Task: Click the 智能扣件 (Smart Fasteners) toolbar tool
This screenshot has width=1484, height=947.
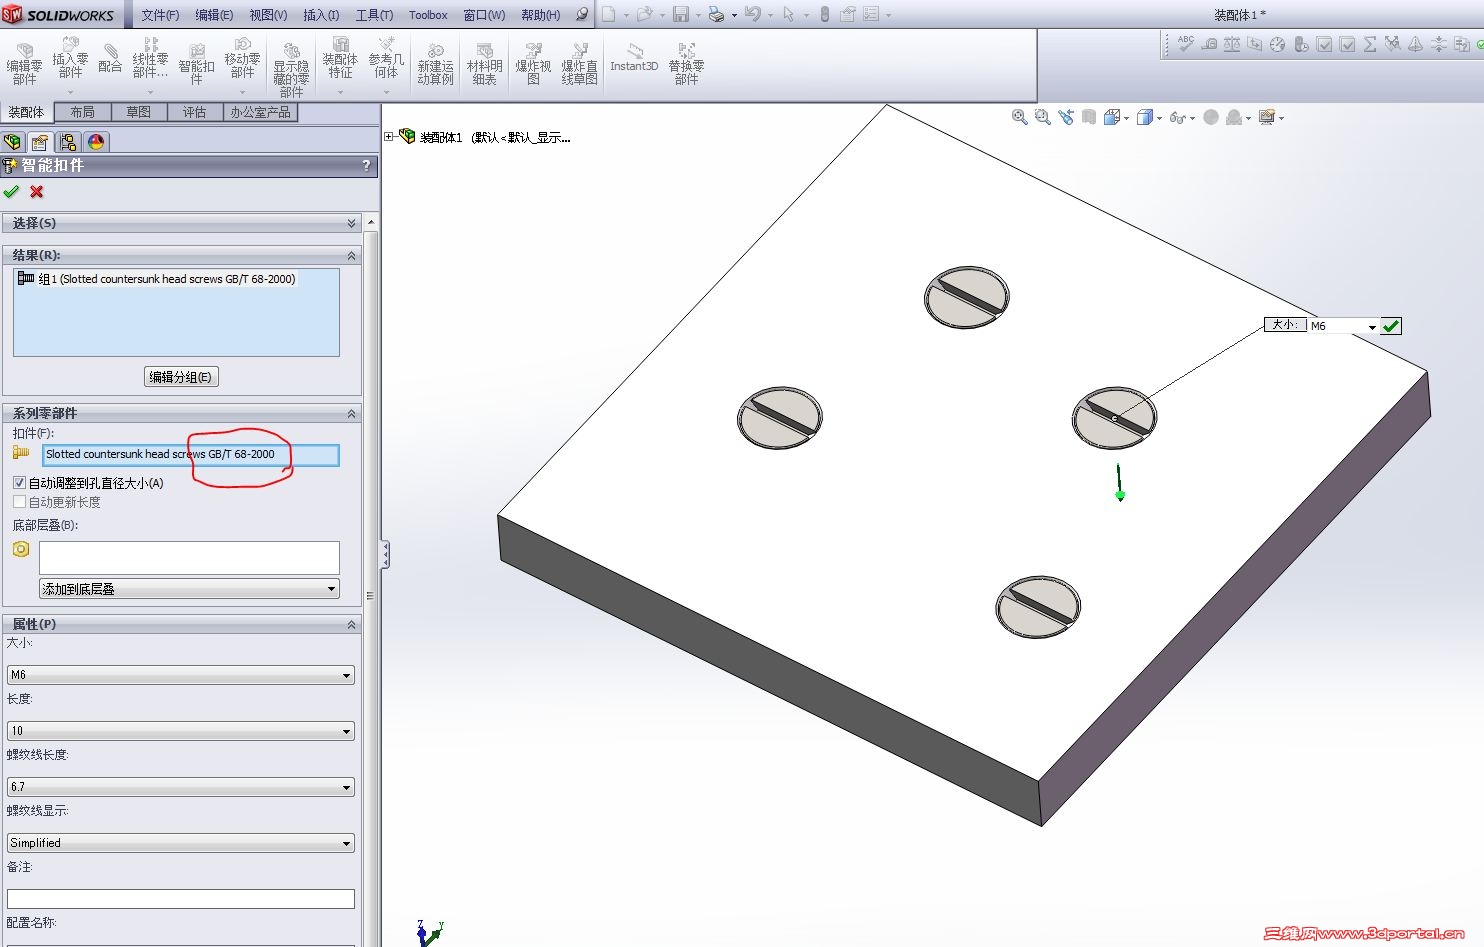Action: (196, 64)
